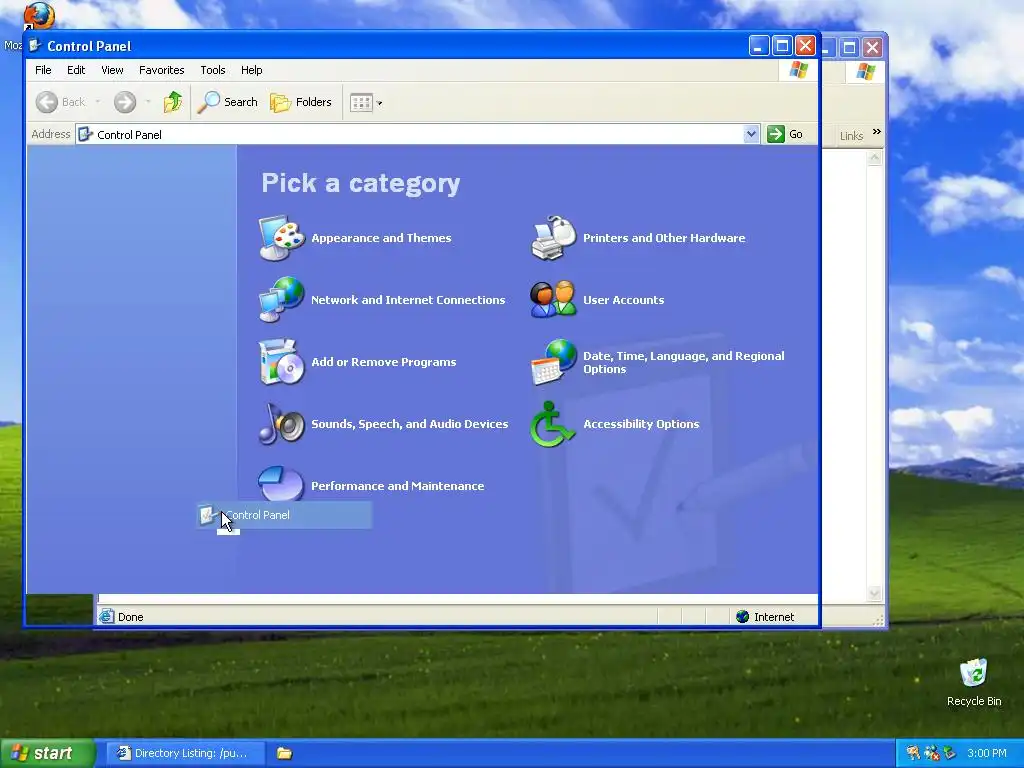The image size is (1024, 768).
Task: Click the Go button
Action: pos(786,134)
